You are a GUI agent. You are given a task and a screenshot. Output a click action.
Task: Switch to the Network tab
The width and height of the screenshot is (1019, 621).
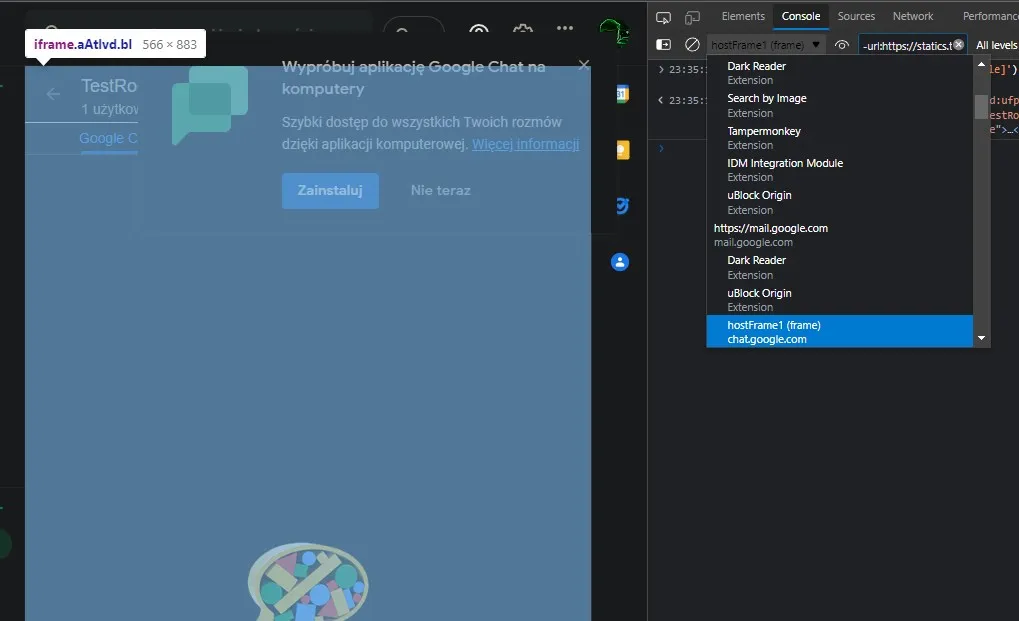pyautogui.click(x=912, y=16)
